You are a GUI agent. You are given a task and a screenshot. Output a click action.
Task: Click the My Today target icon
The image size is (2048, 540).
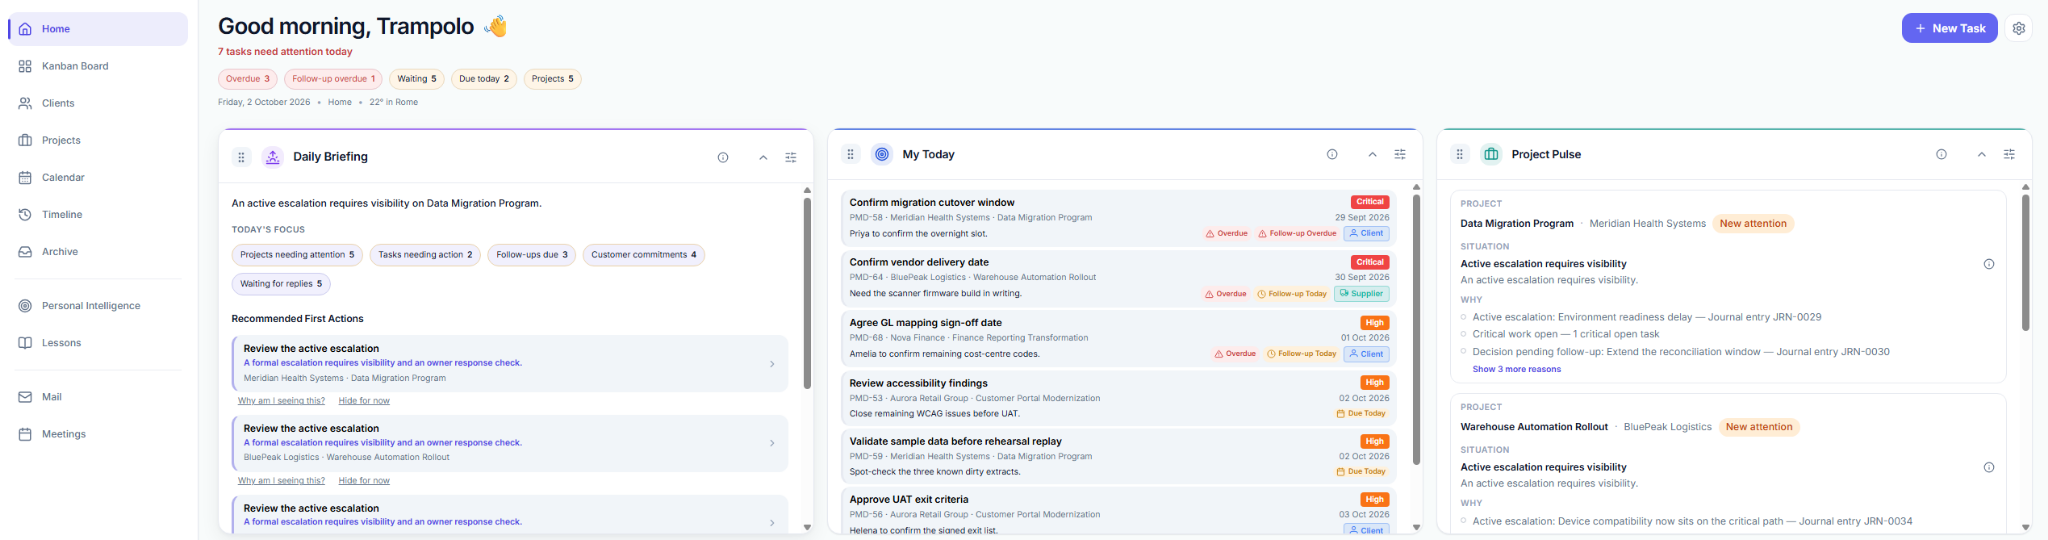(881, 154)
